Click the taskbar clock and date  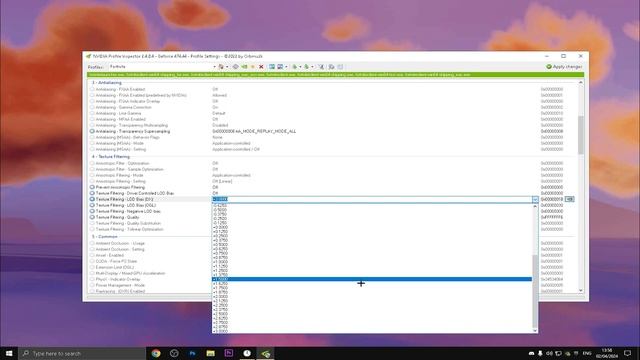tap(607, 353)
